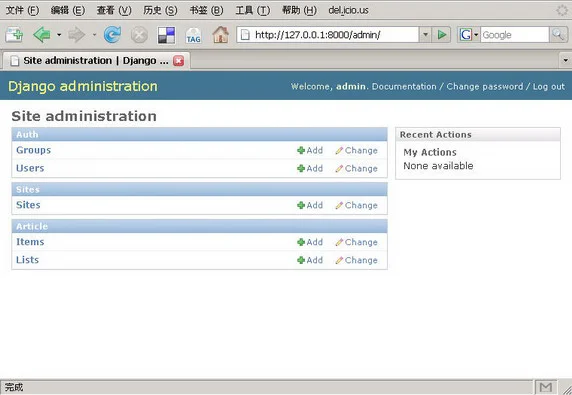Screen dimensions: 572x395
Task: Click Change for Users
Action: pos(356,169)
